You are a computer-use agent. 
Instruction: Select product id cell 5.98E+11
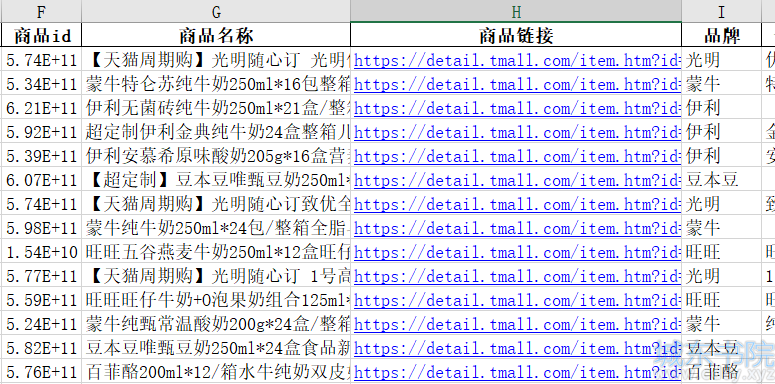(x=42, y=228)
